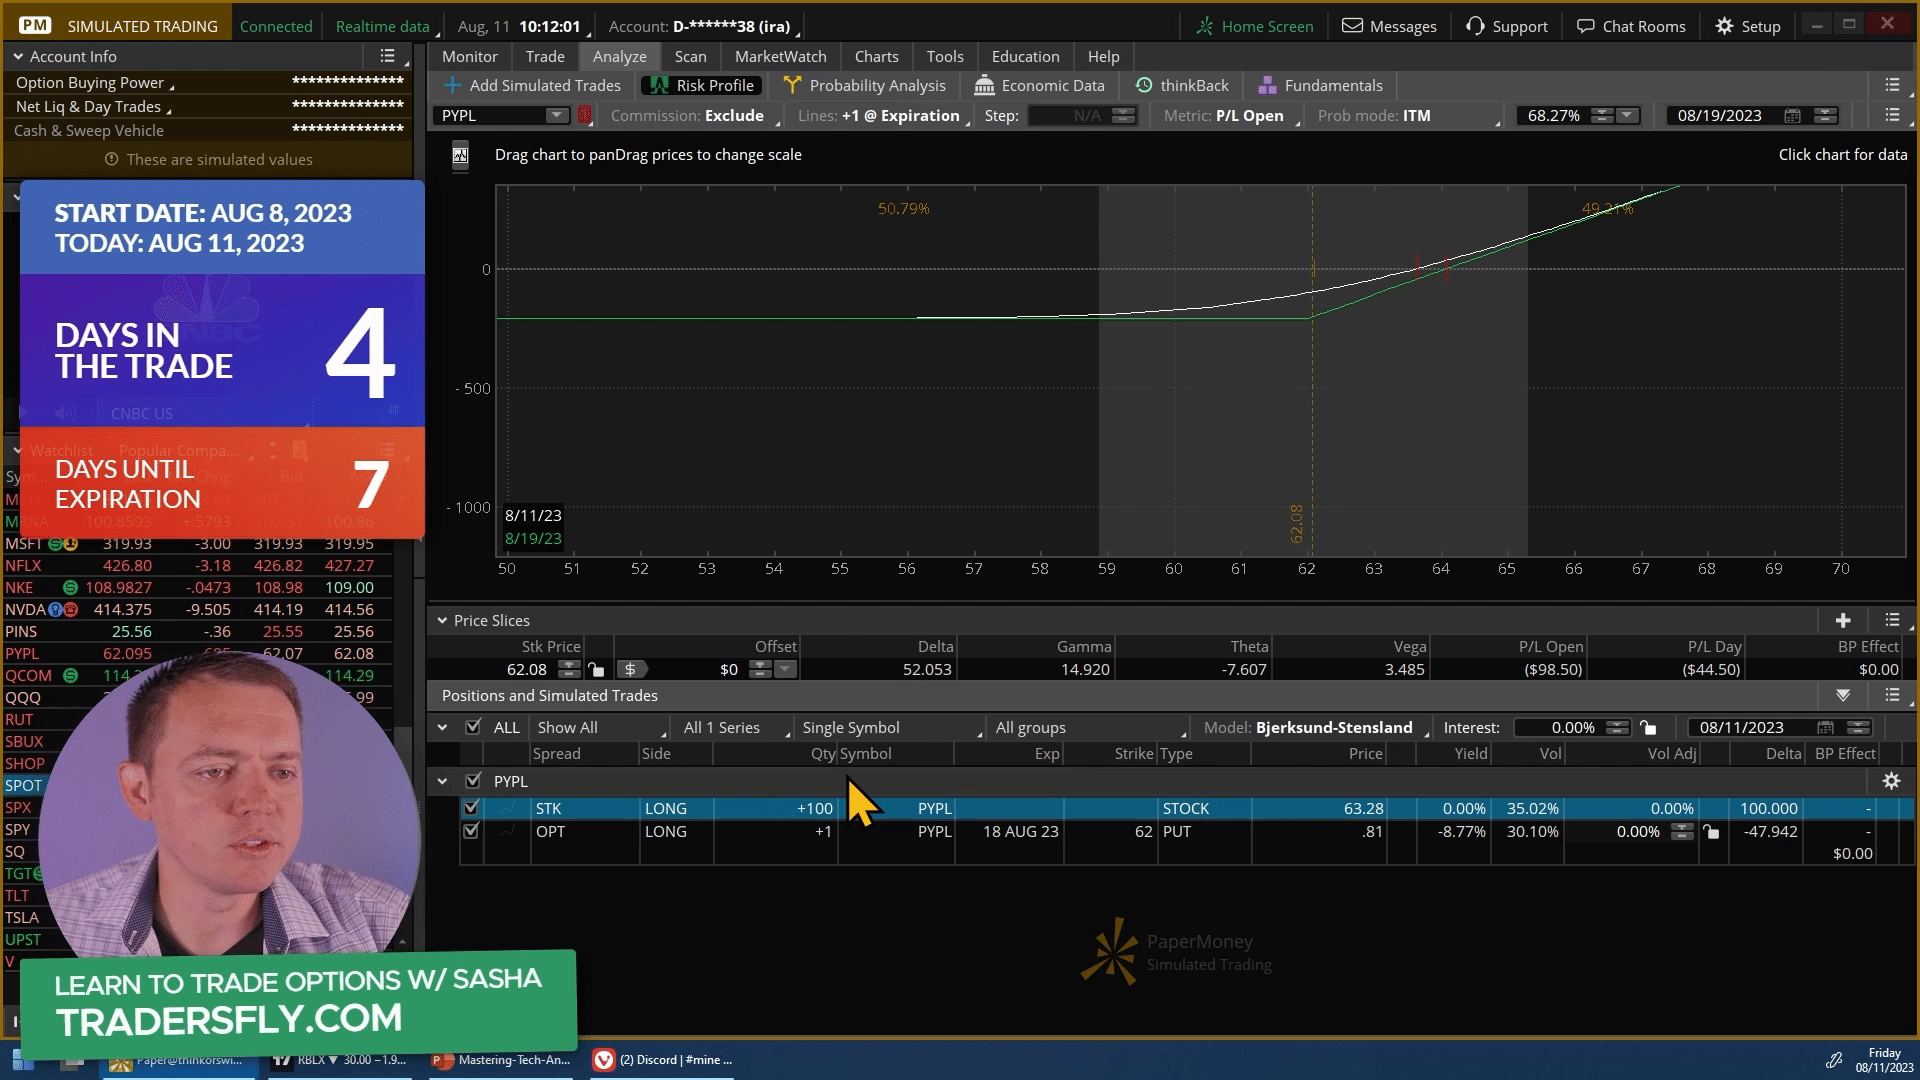Switch to the Monitor tab
Viewport: 1920px width, 1080px height.
click(470, 57)
